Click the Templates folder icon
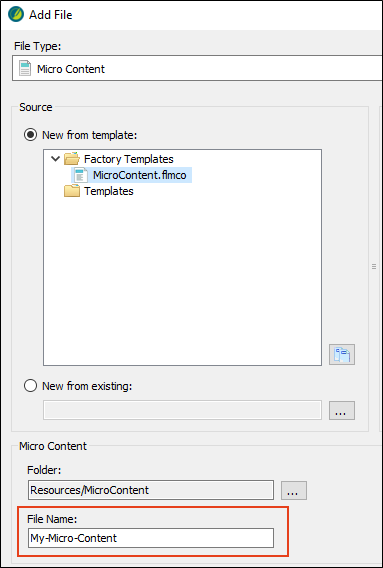The width and height of the screenshot is (383, 568). (72, 191)
